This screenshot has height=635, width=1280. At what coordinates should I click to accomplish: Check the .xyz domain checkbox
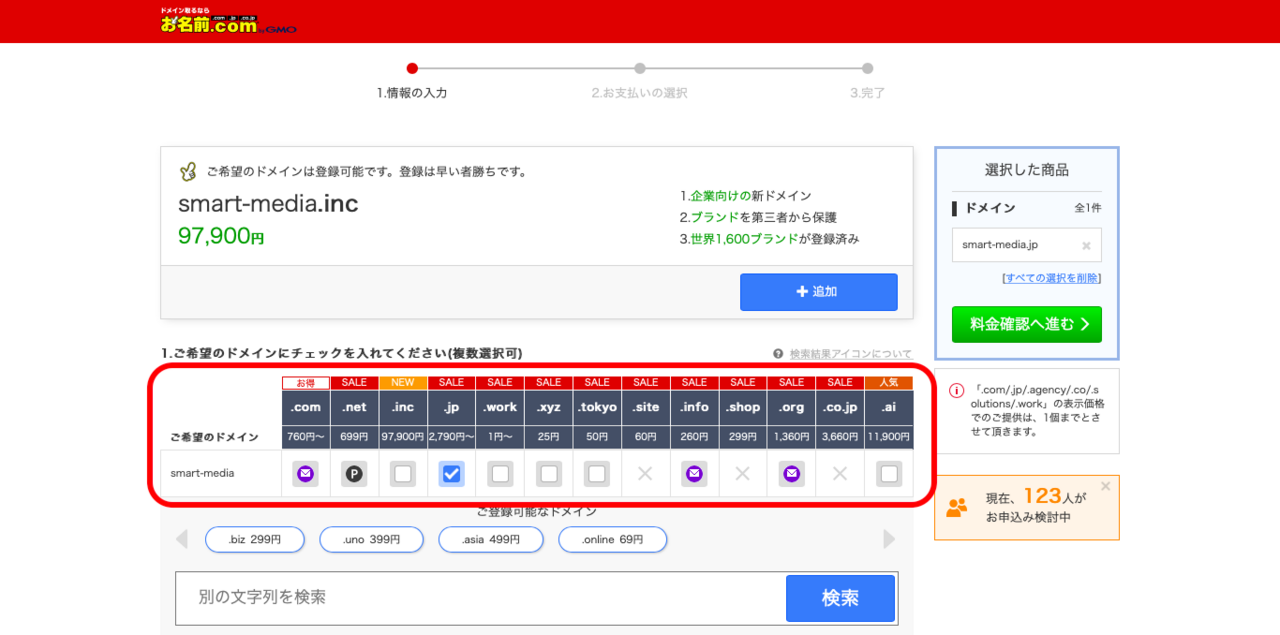tap(549, 474)
